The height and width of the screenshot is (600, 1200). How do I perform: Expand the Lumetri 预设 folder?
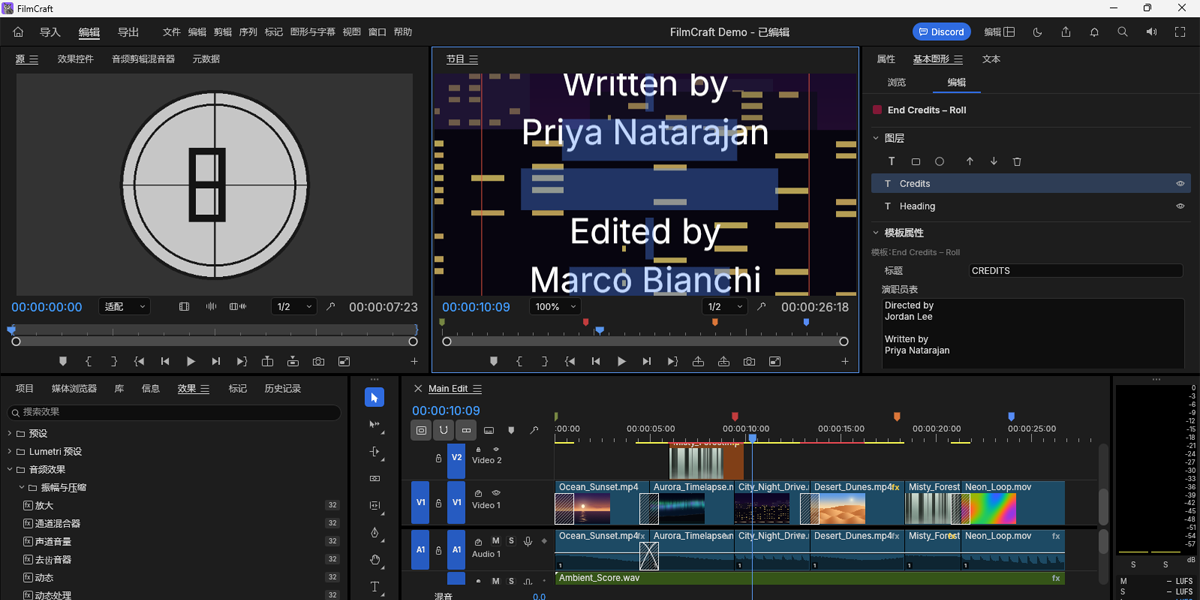pyautogui.click(x=9, y=451)
